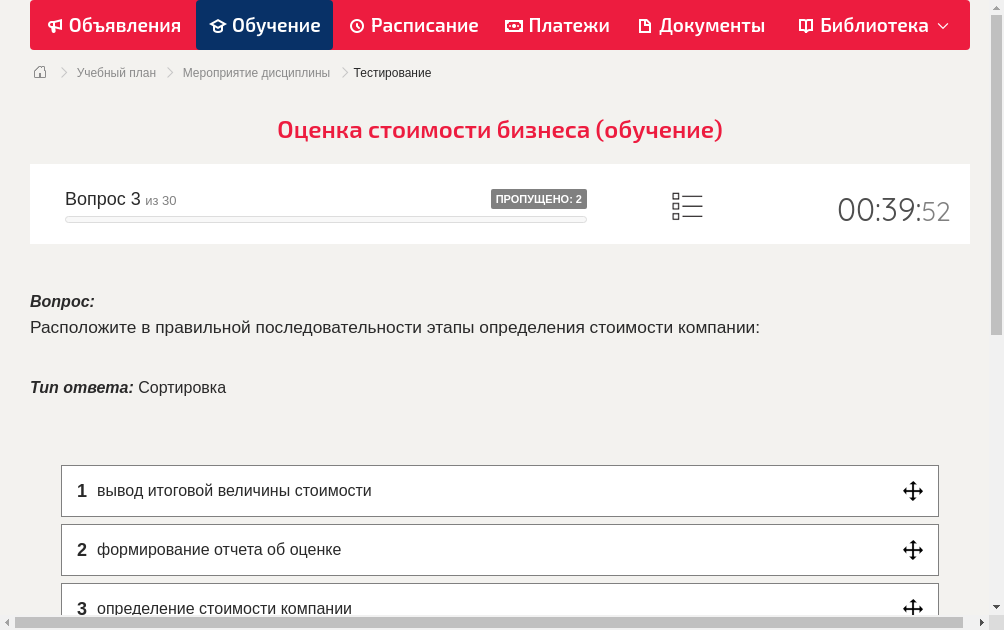Click the megaphone icon next to Объявления

55,25
